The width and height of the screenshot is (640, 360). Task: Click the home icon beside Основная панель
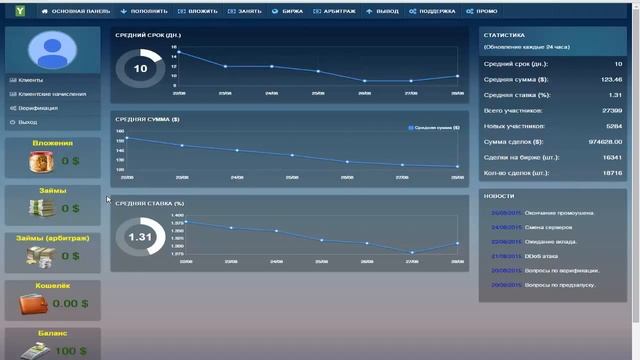[x=45, y=11]
